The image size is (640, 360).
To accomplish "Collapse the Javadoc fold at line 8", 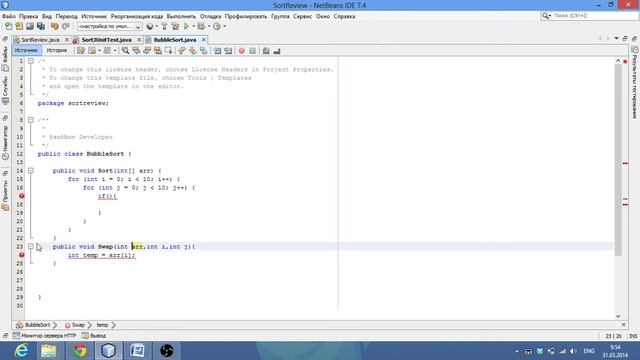I will click(31, 120).
